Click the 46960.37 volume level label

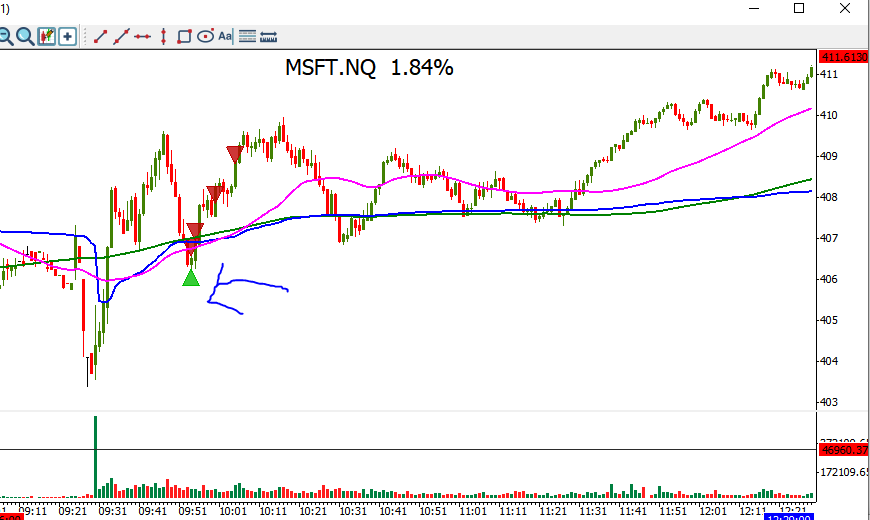point(844,450)
